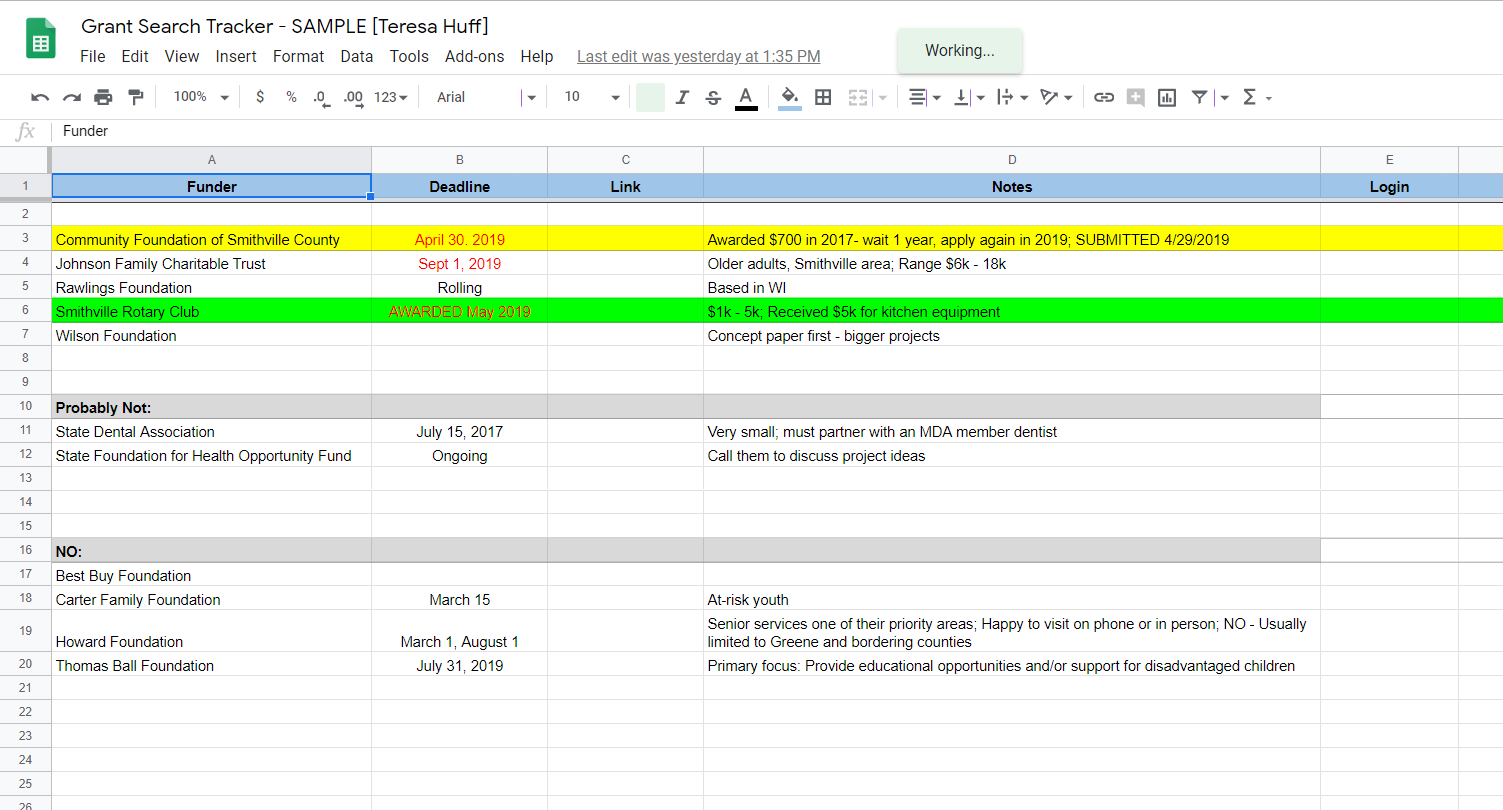This screenshot has width=1503, height=810.
Task: Expand functions dropdown arrow
Action: 1269,98
